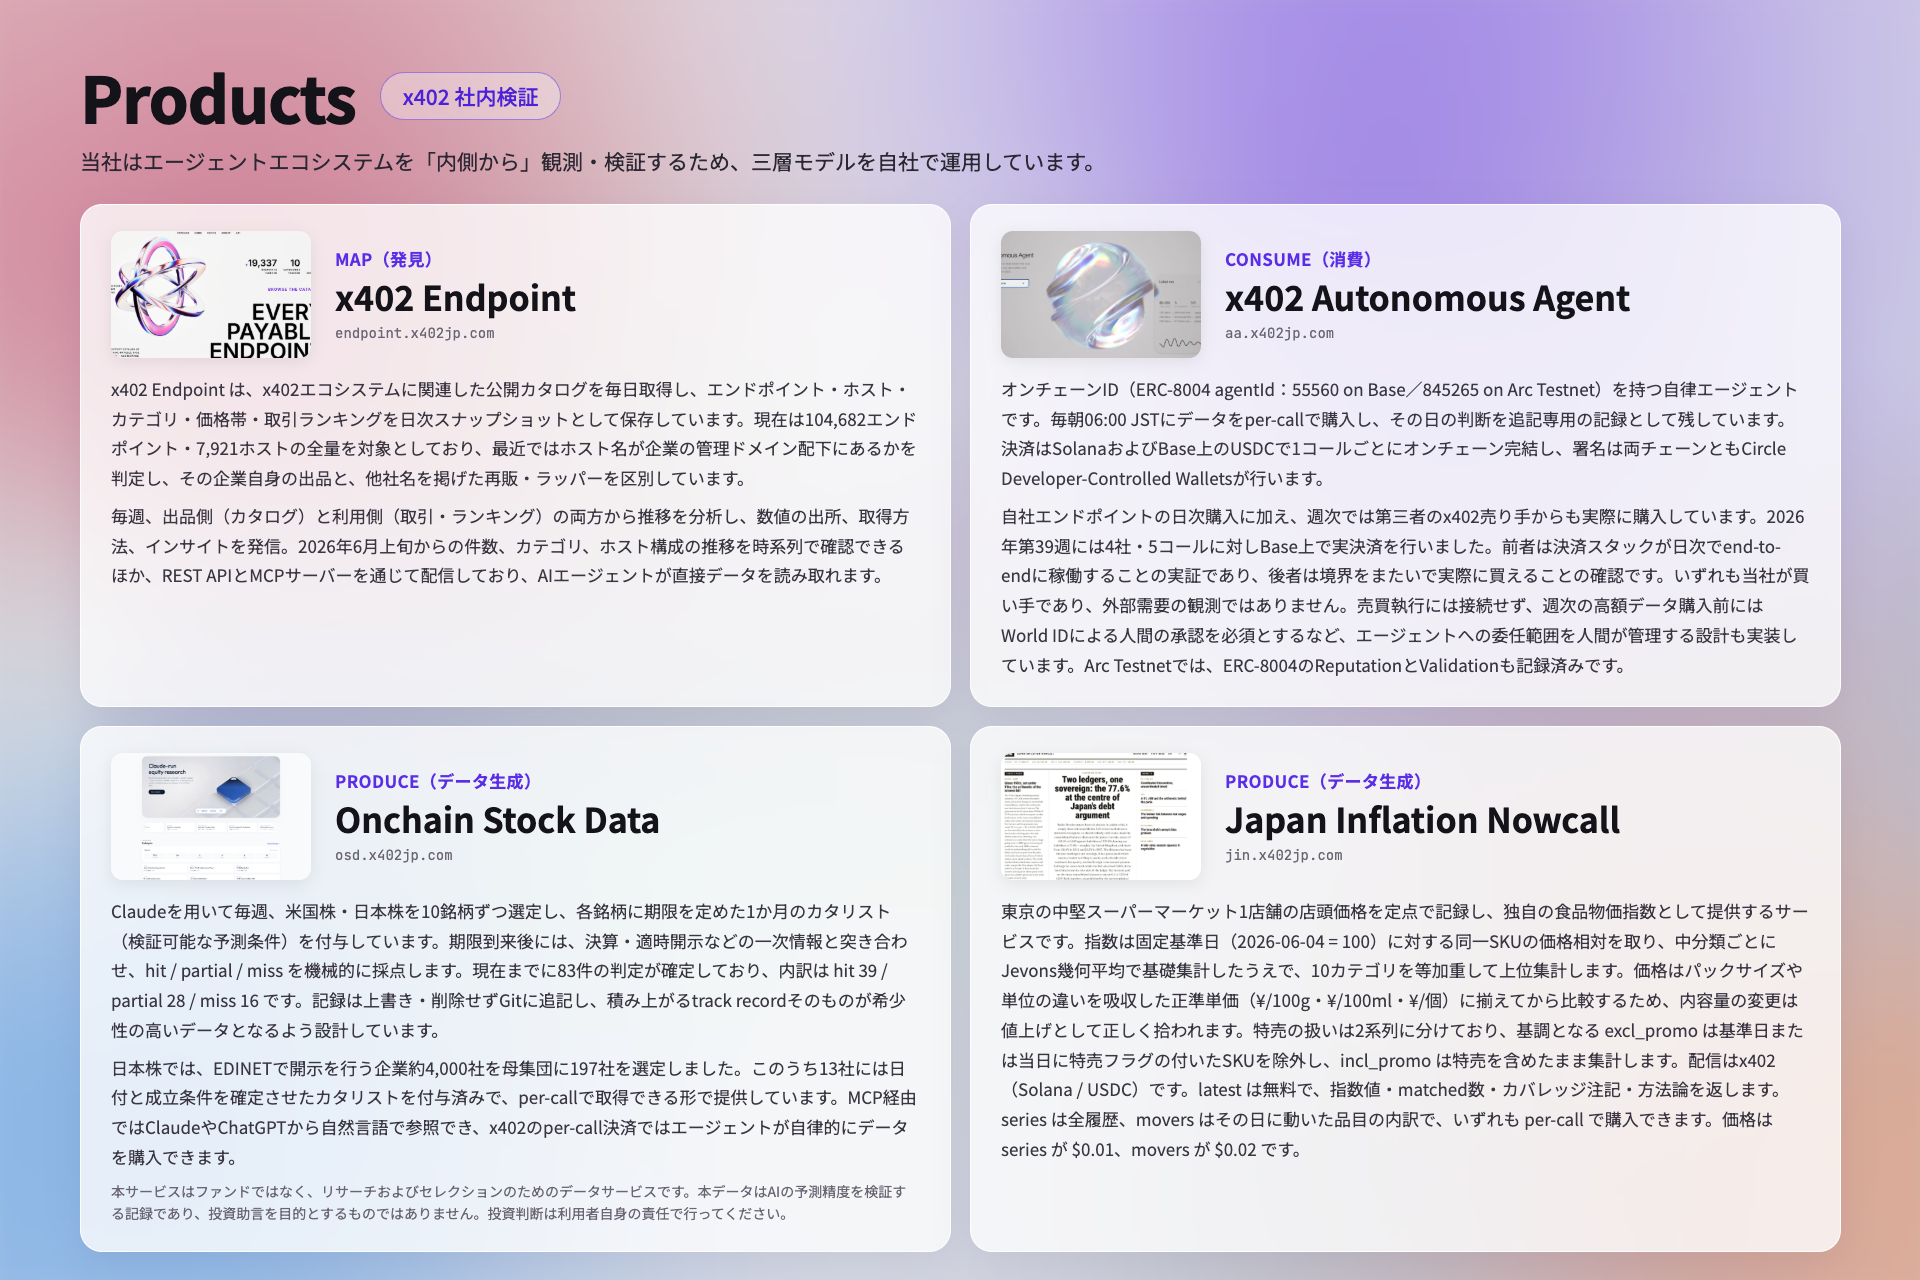Open the Onchain Stock Data title
This screenshot has width=1920, height=1280.
(497, 820)
